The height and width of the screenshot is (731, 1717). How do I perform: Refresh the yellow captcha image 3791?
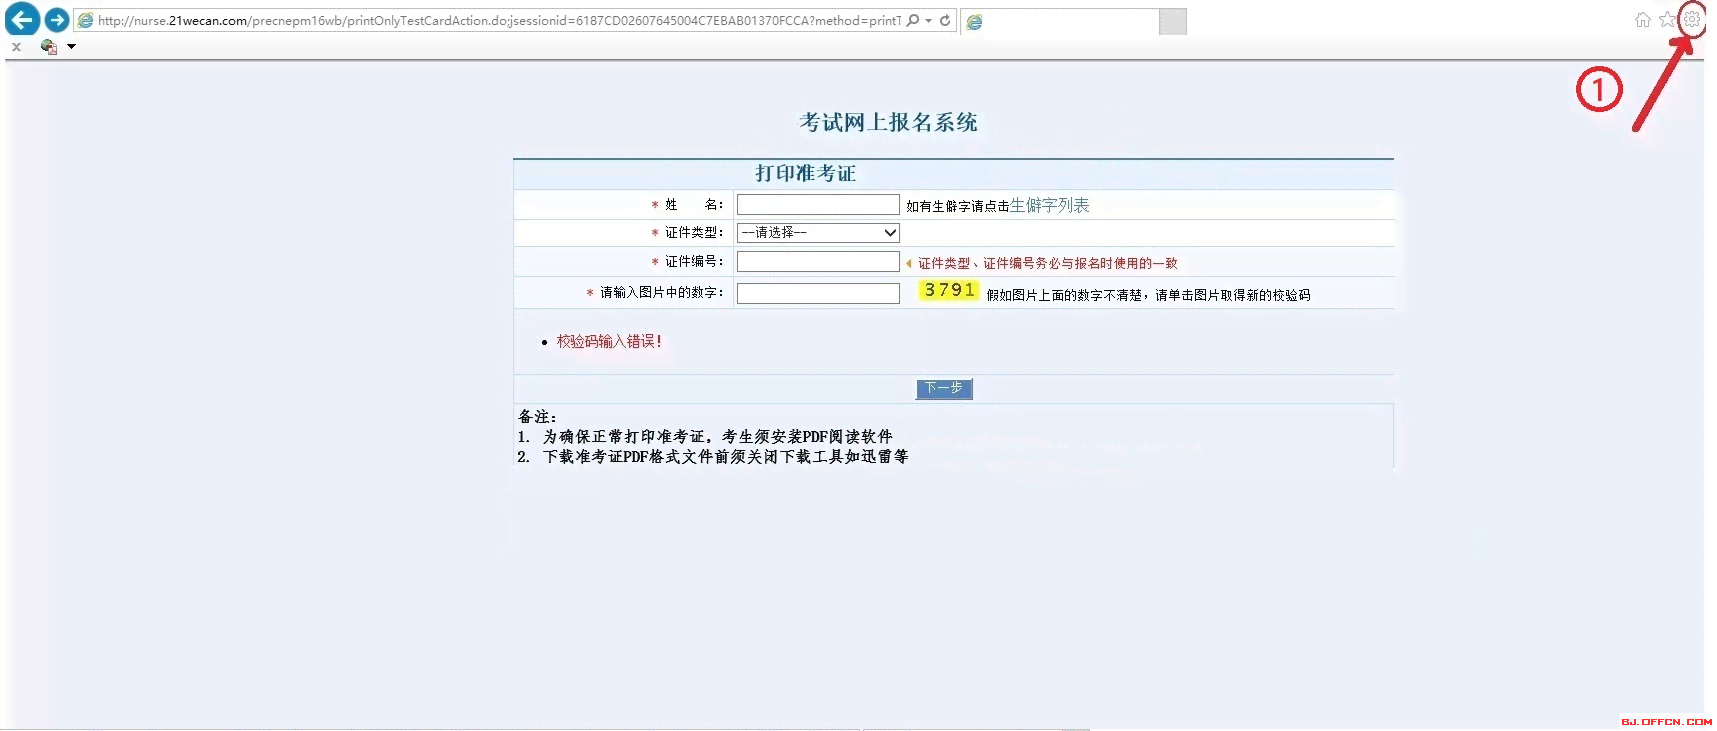tap(948, 290)
